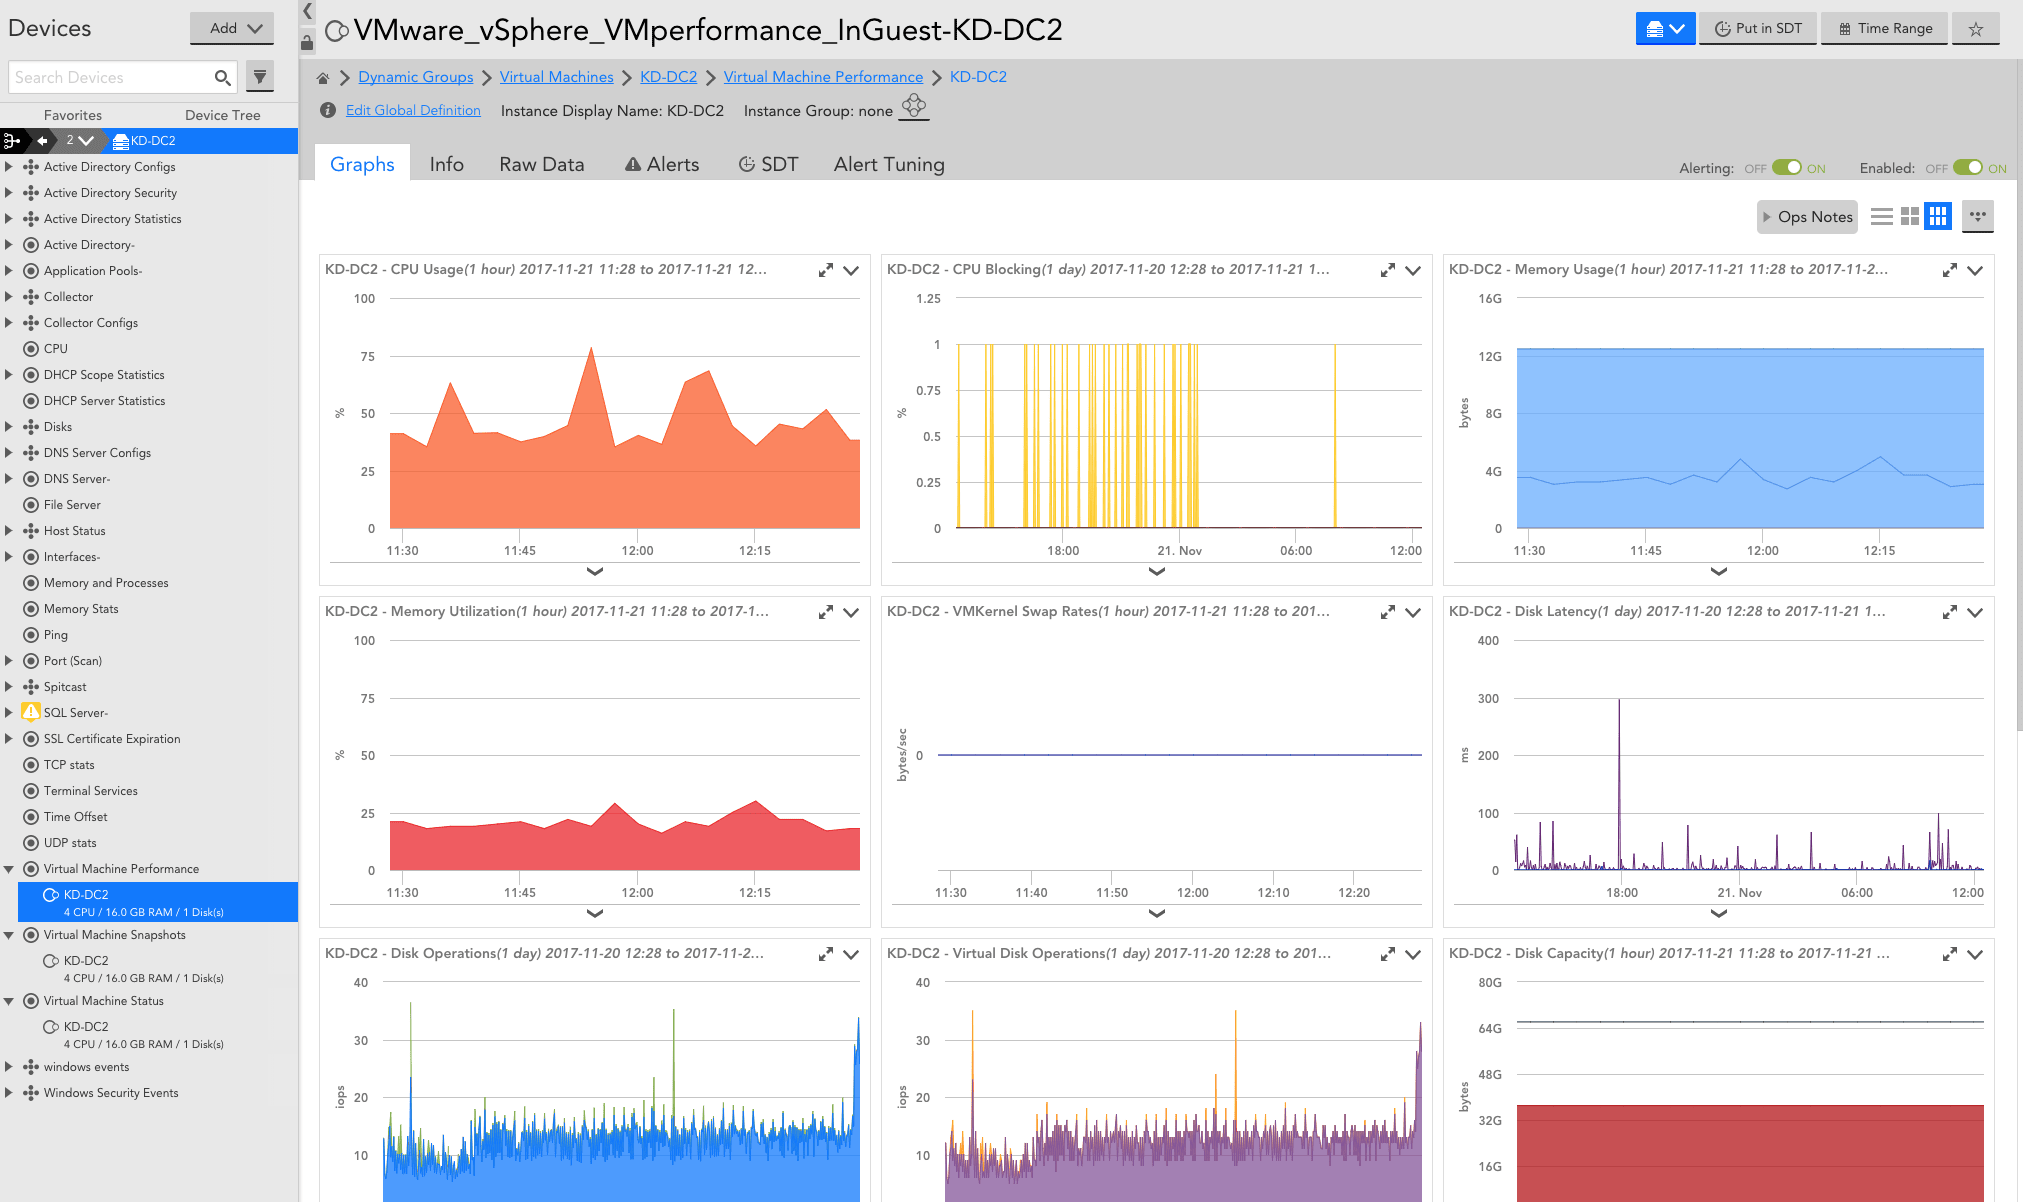Select the Memory Stats datasource
The width and height of the screenshot is (2023, 1202).
tap(81, 609)
